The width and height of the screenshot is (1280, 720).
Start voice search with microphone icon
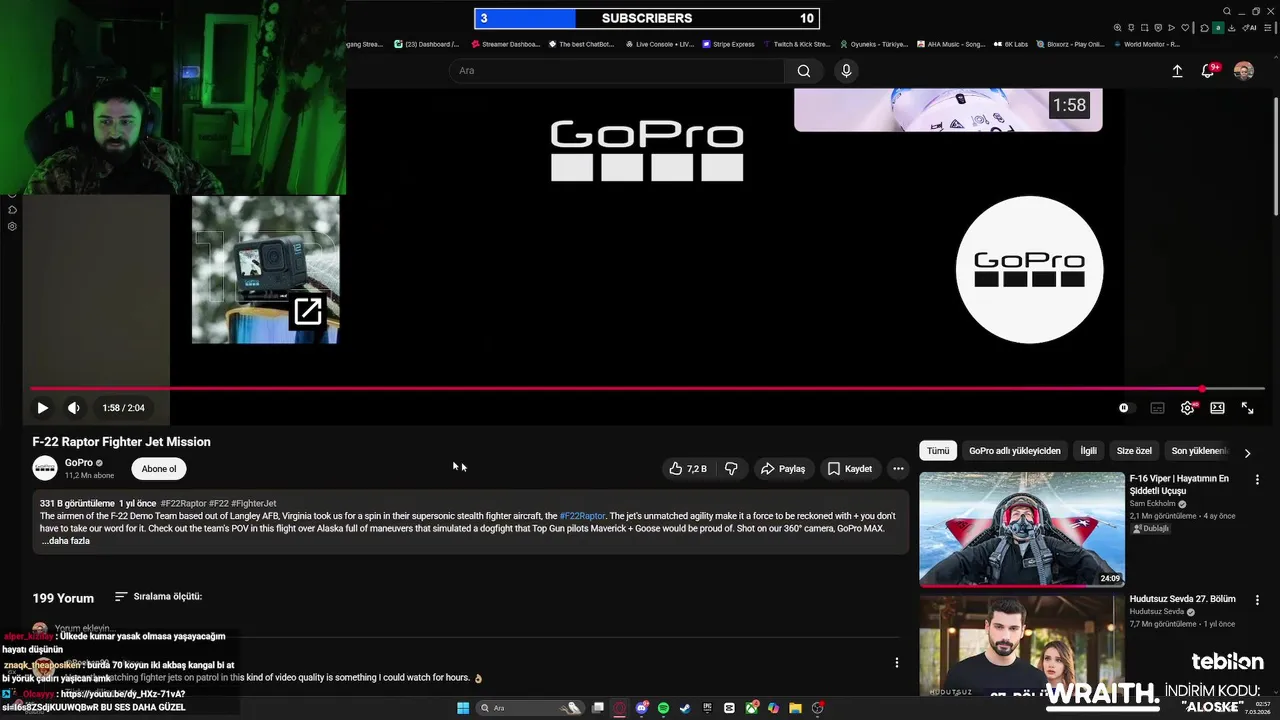pos(846,71)
